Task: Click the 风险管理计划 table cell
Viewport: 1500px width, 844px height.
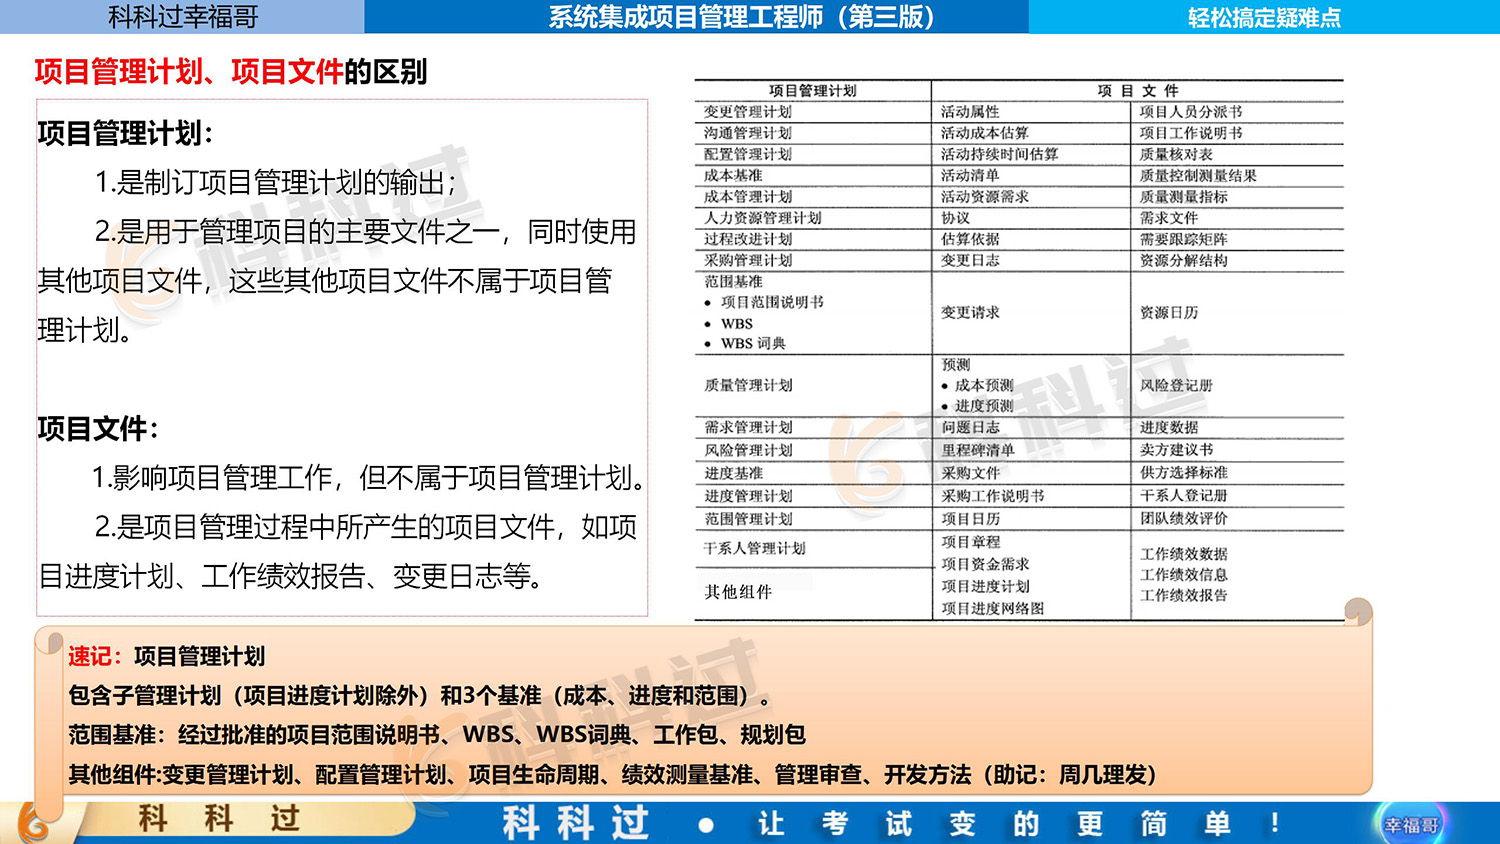Action: coord(747,450)
